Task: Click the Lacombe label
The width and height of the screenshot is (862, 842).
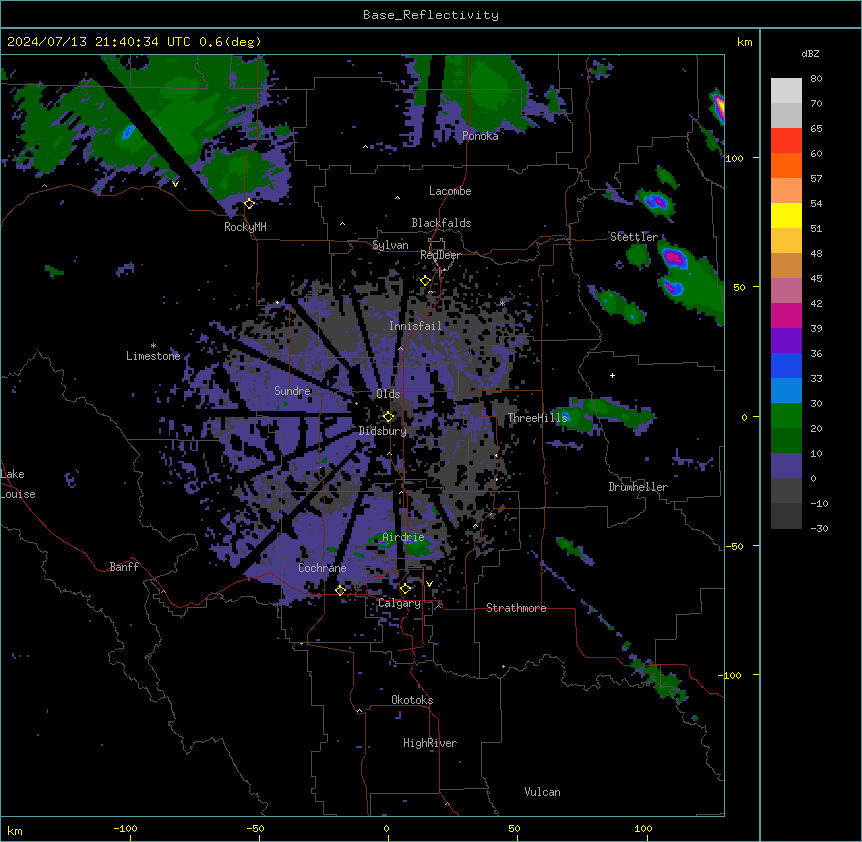Action: (x=450, y=191)
